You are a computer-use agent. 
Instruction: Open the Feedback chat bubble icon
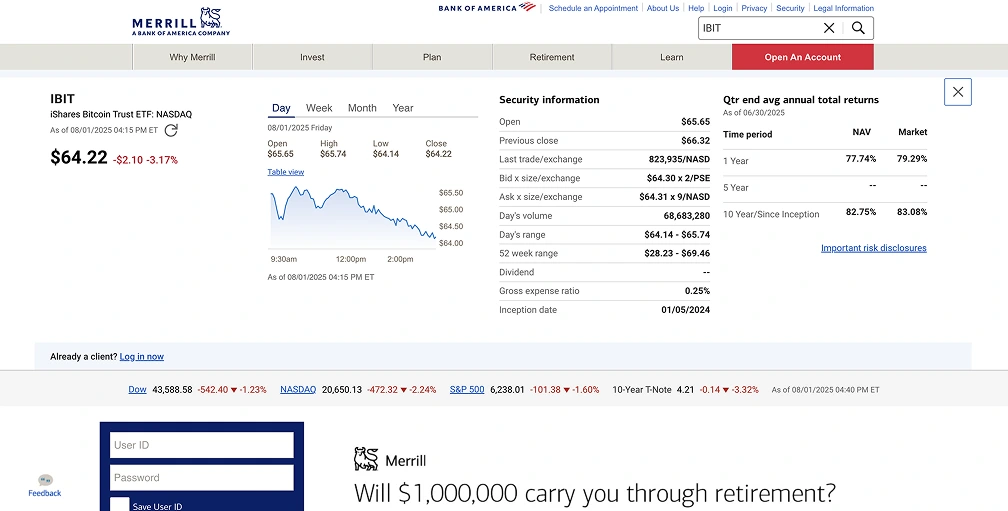(x=45, y=480)
